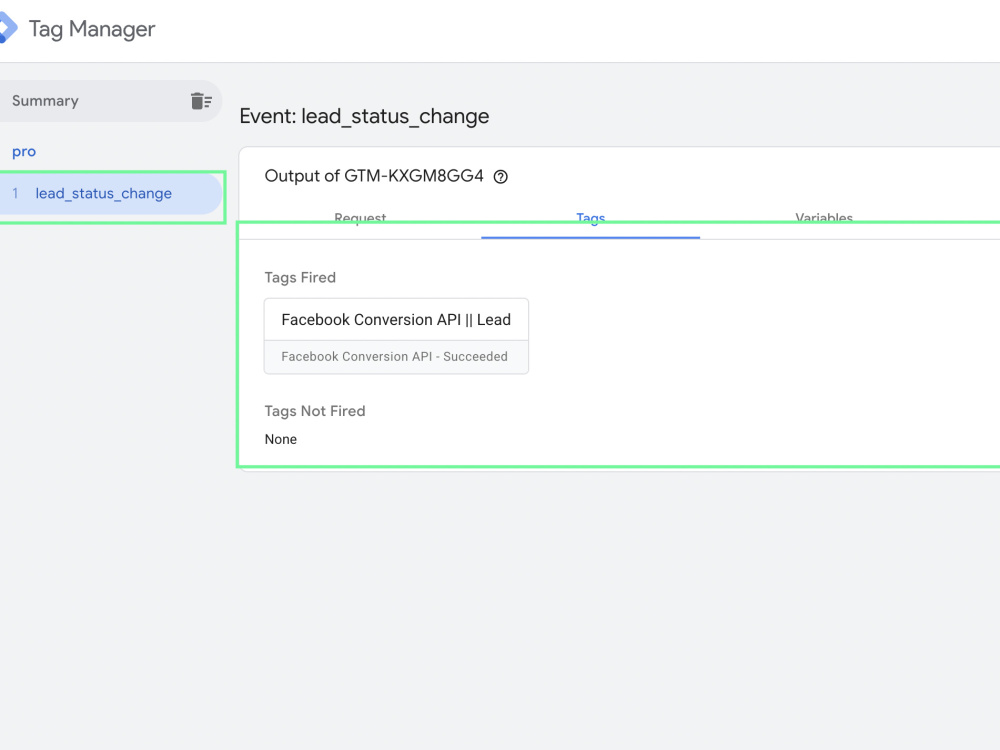Open the pro request entry
Screen dimensions: 1000x750
pos(24,152)
